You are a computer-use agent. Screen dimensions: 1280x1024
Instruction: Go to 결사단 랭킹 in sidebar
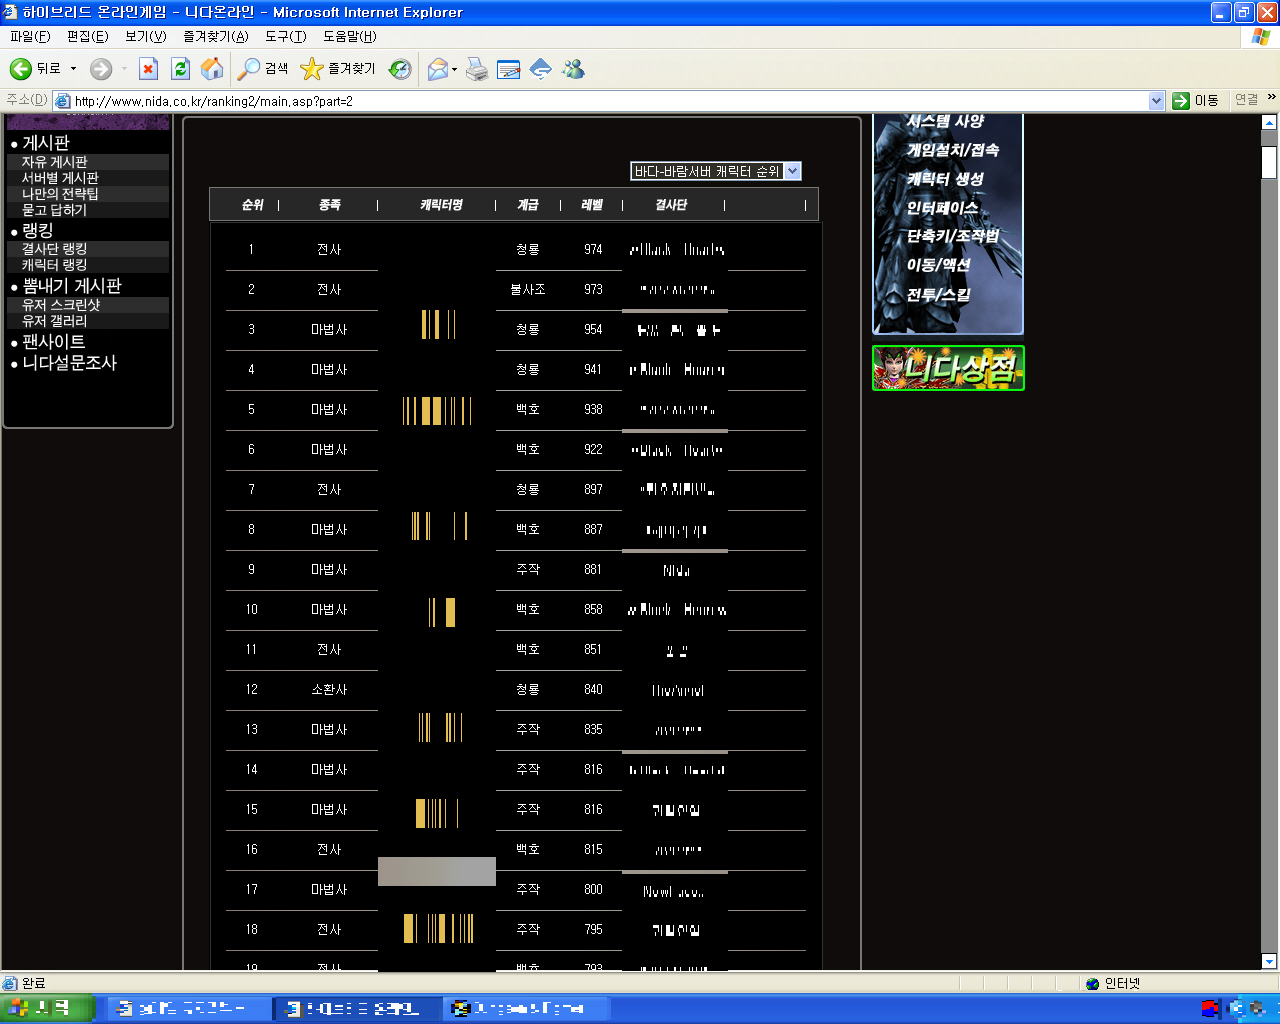pyautogui.click(x=55, y=249)
